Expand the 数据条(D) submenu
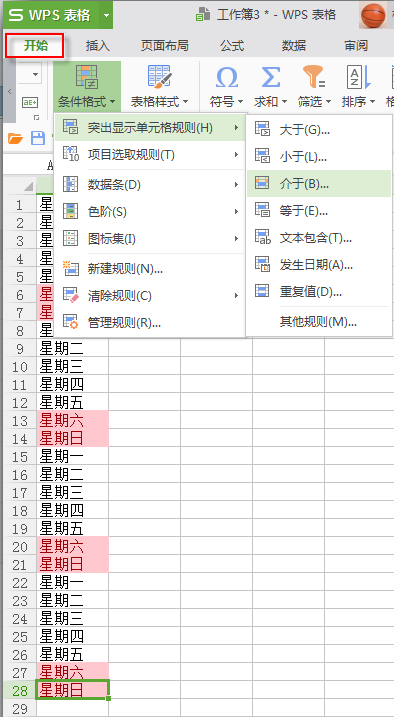 point(150,185)
